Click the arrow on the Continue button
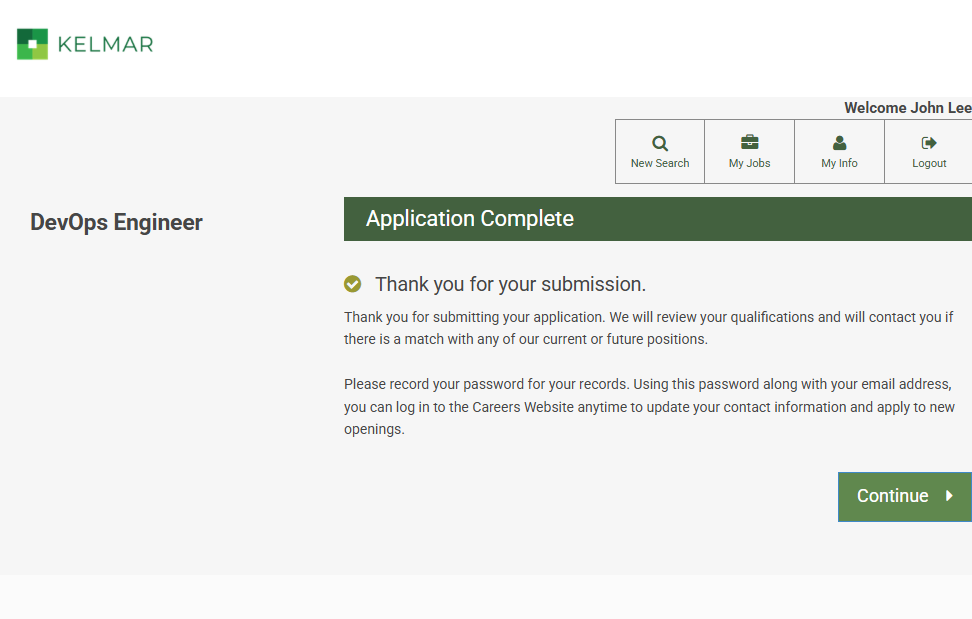Viewport: 972px width, 619px height. [949, 496]
